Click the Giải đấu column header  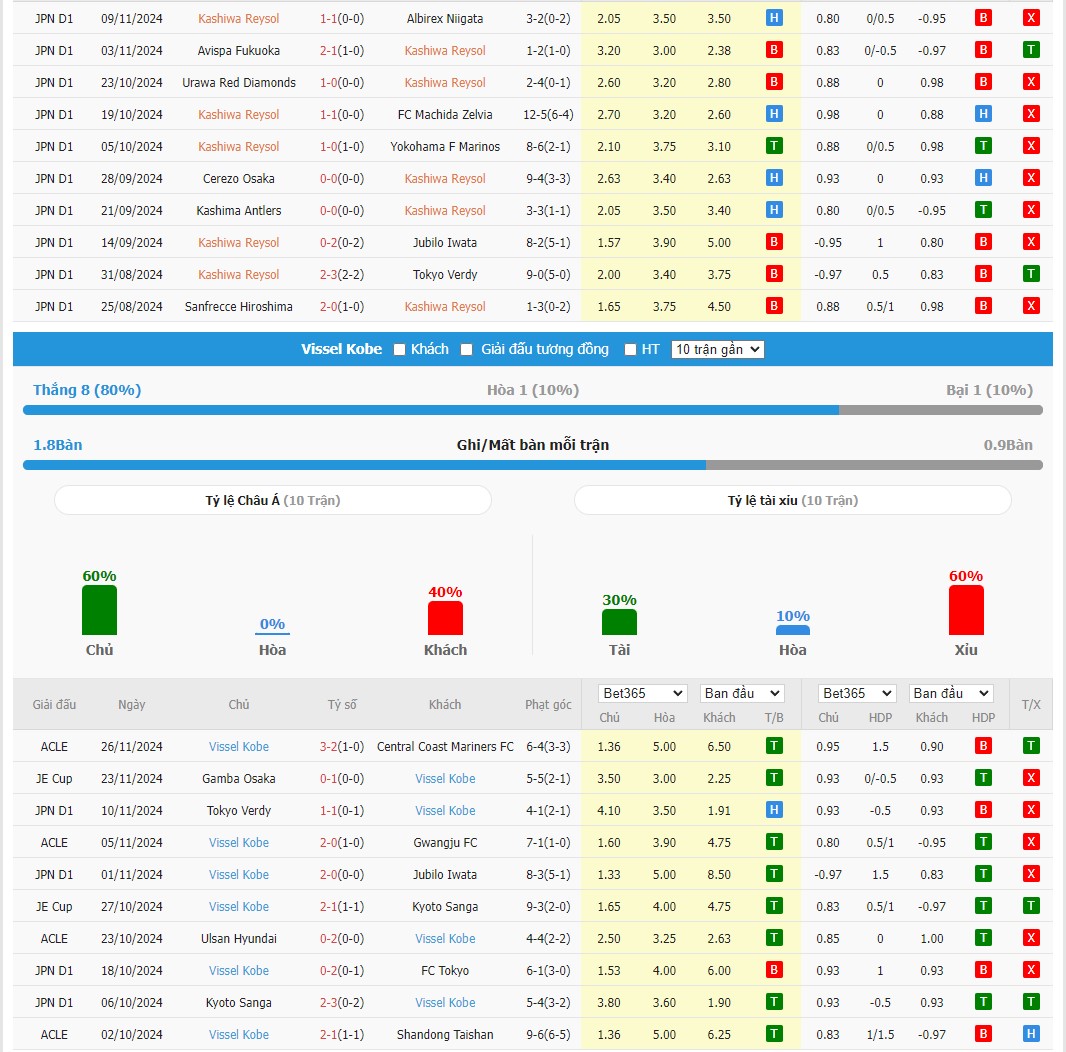54,705
